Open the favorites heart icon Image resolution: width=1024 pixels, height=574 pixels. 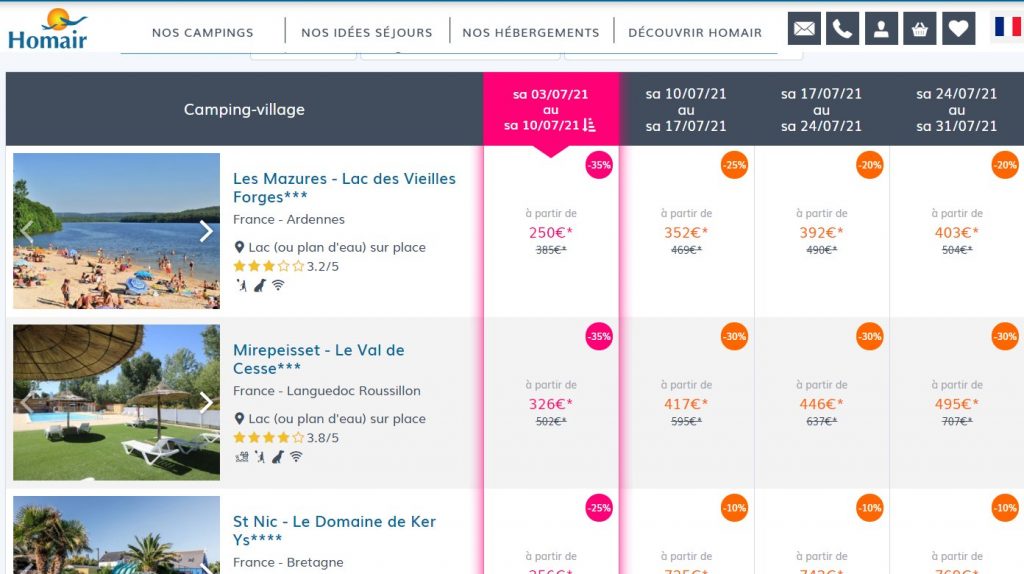coord(958,29)
